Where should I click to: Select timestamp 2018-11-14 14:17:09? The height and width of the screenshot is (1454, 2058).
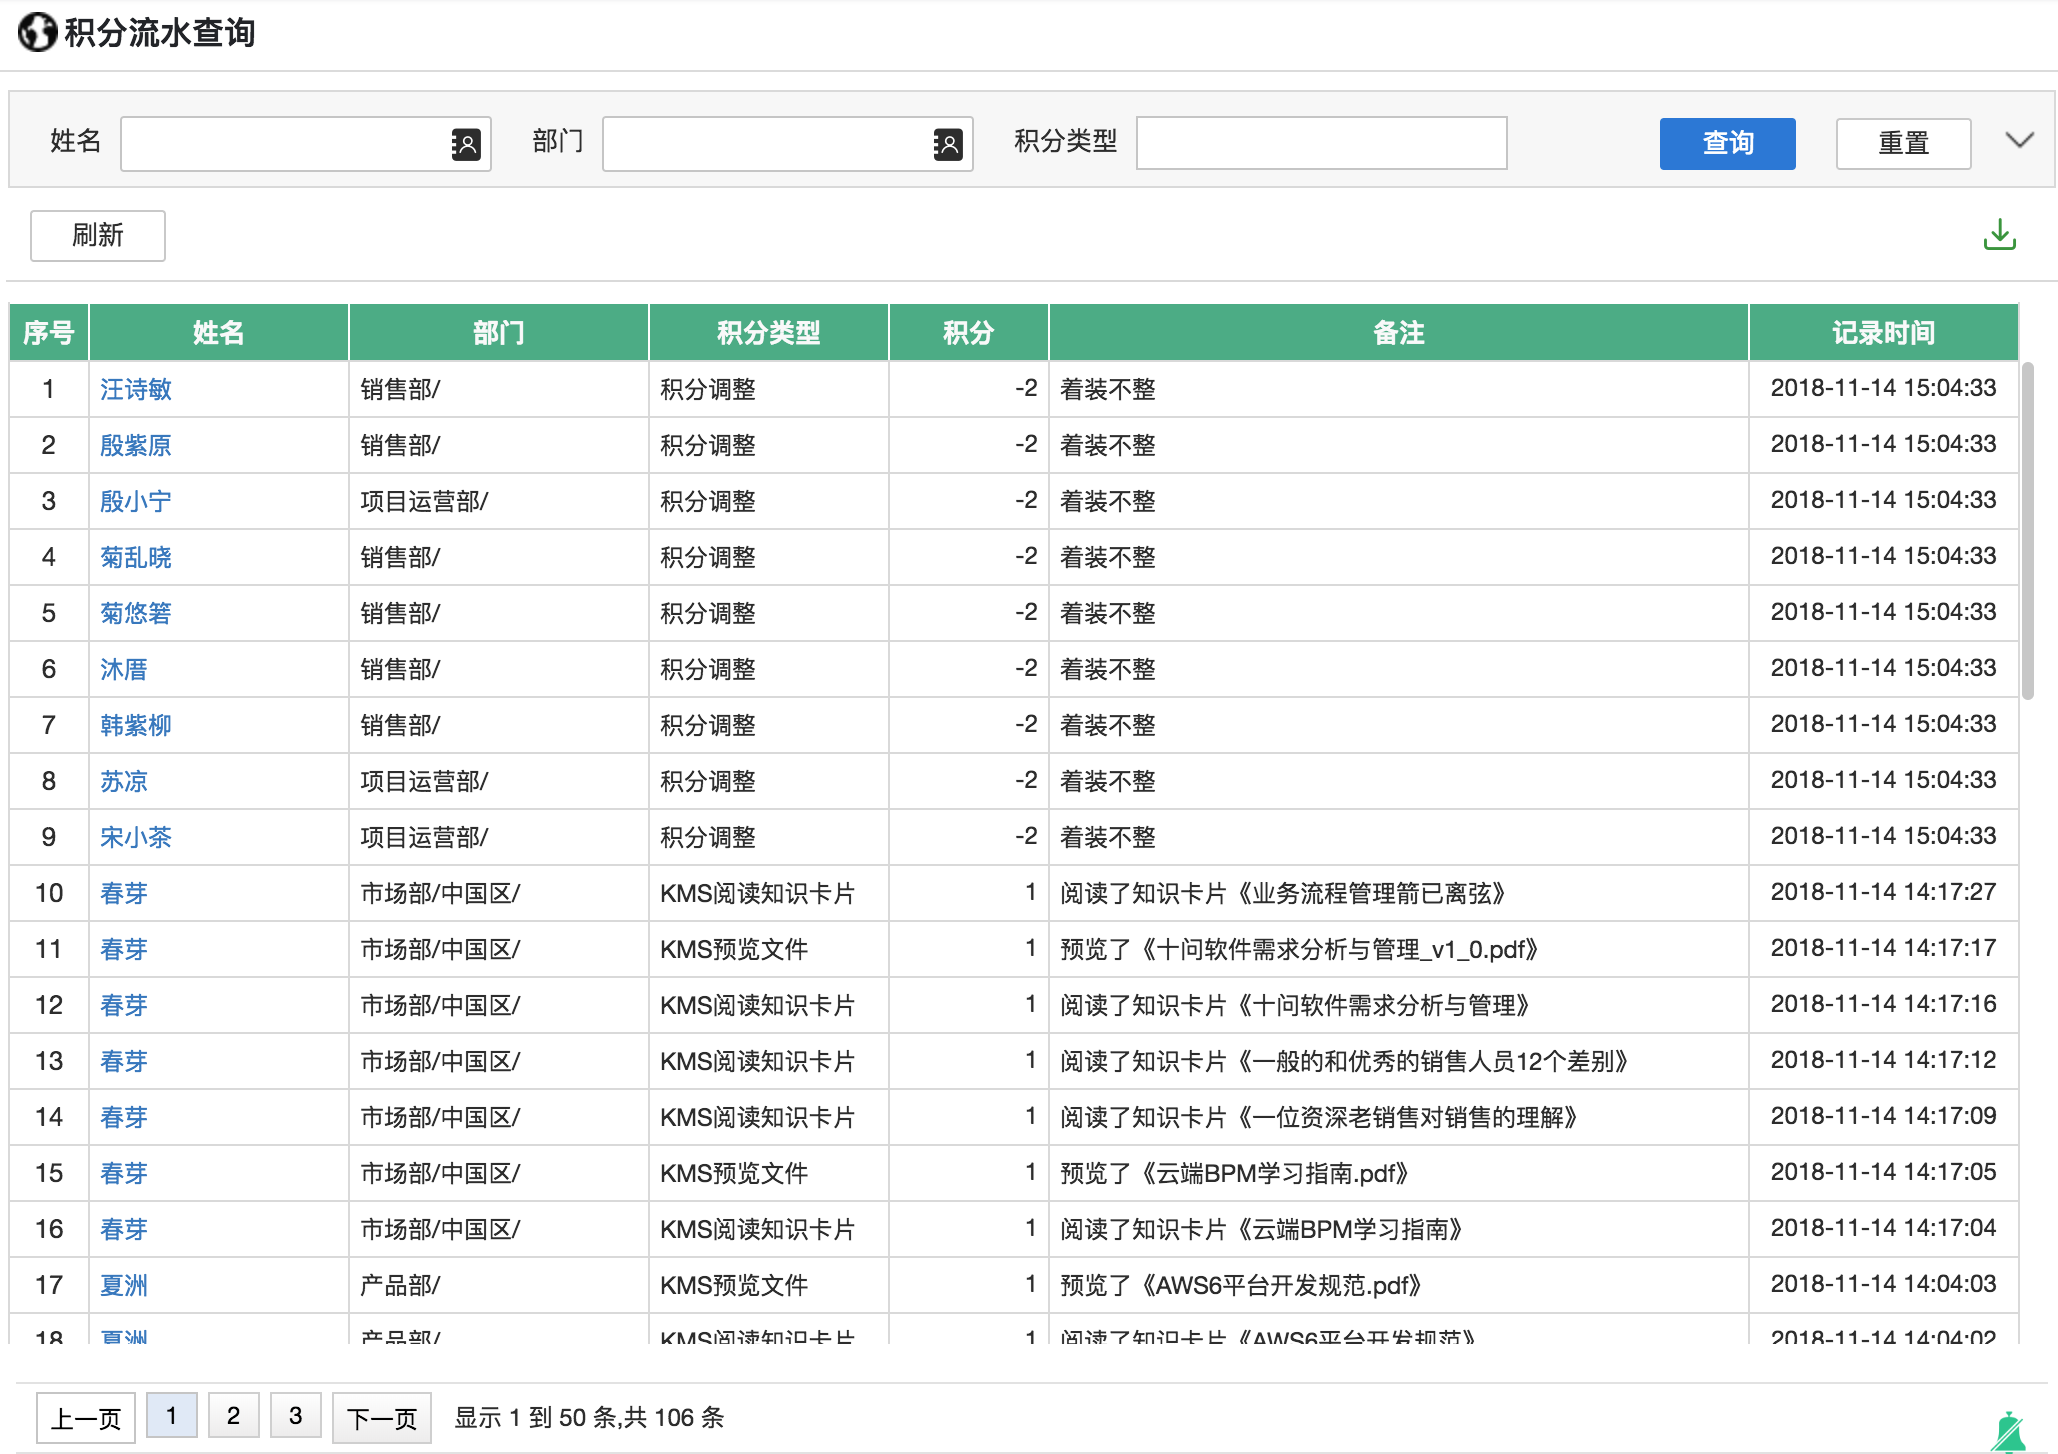(x=1883, y=1116)
